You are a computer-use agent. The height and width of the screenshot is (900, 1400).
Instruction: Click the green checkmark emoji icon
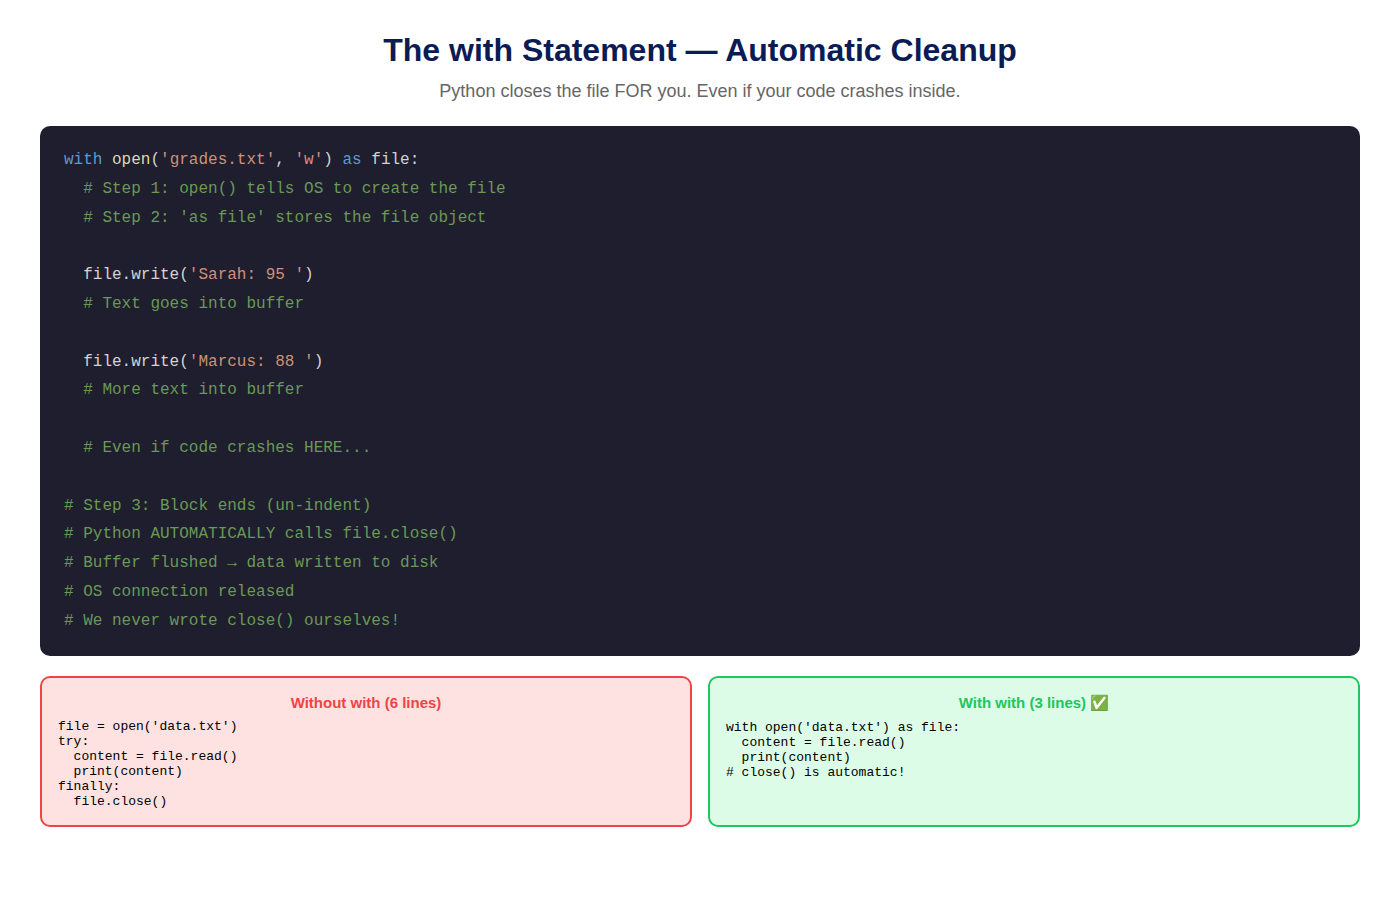coord(1099,703)
